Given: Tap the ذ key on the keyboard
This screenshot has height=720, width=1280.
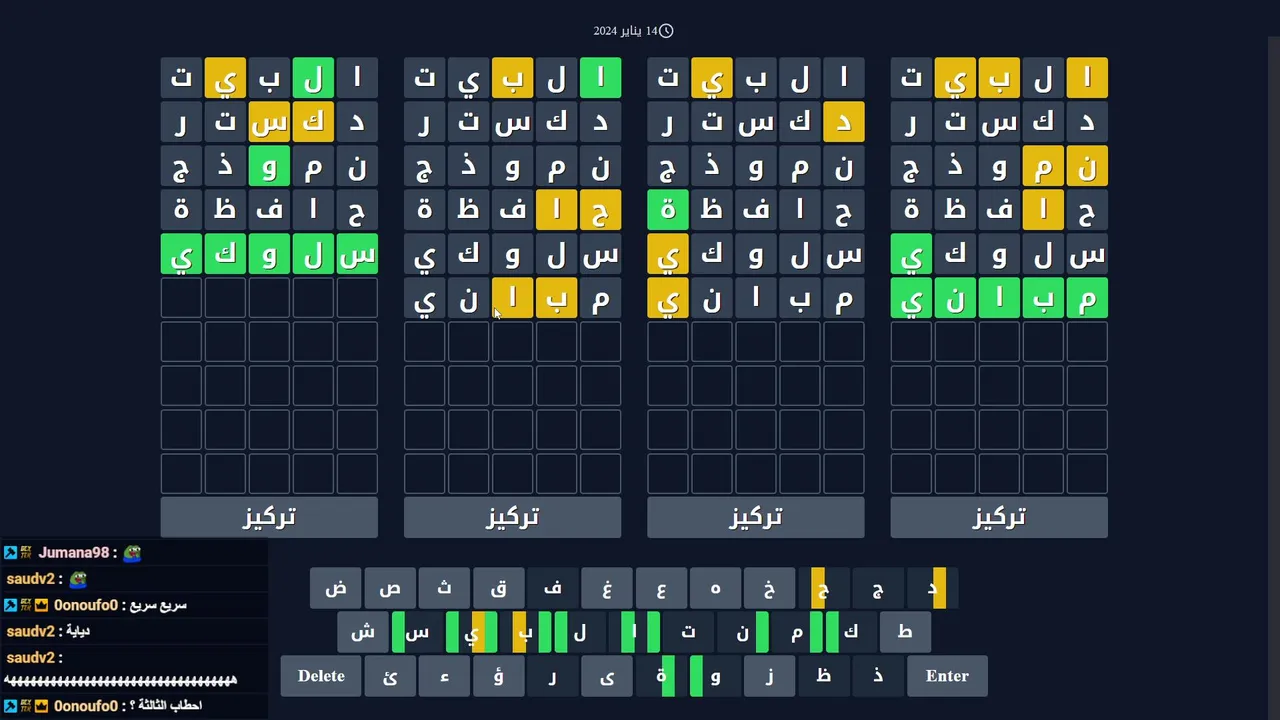Looking at the screenshot, I should pos(877,676).
